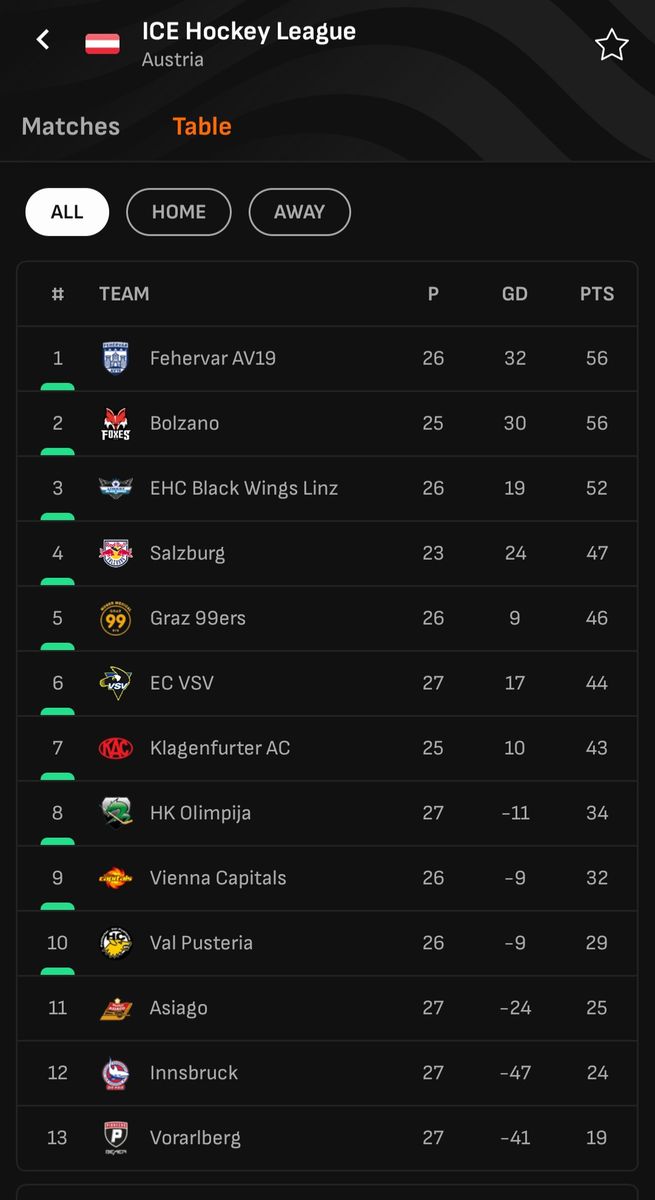Open the Klagenfurter AC logo
Screen dimensions: 655x1200
click(x=116, y=748)
